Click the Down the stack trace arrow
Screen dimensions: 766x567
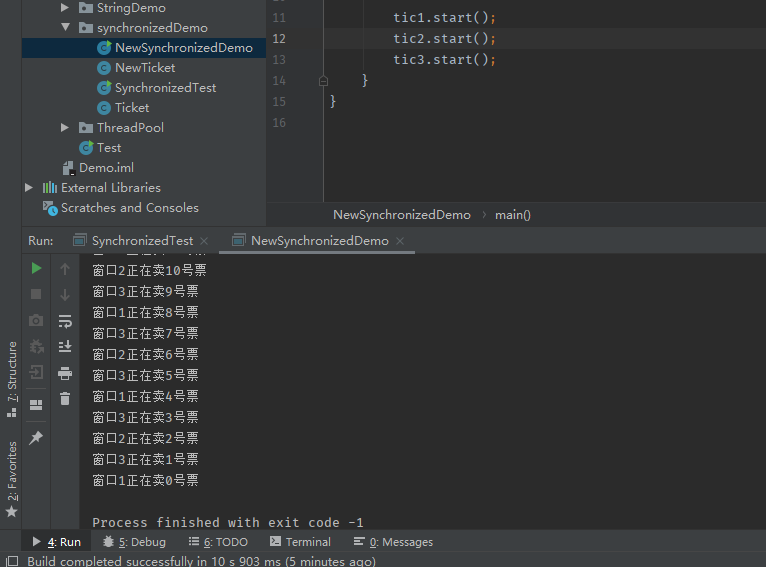coord(65,294)
